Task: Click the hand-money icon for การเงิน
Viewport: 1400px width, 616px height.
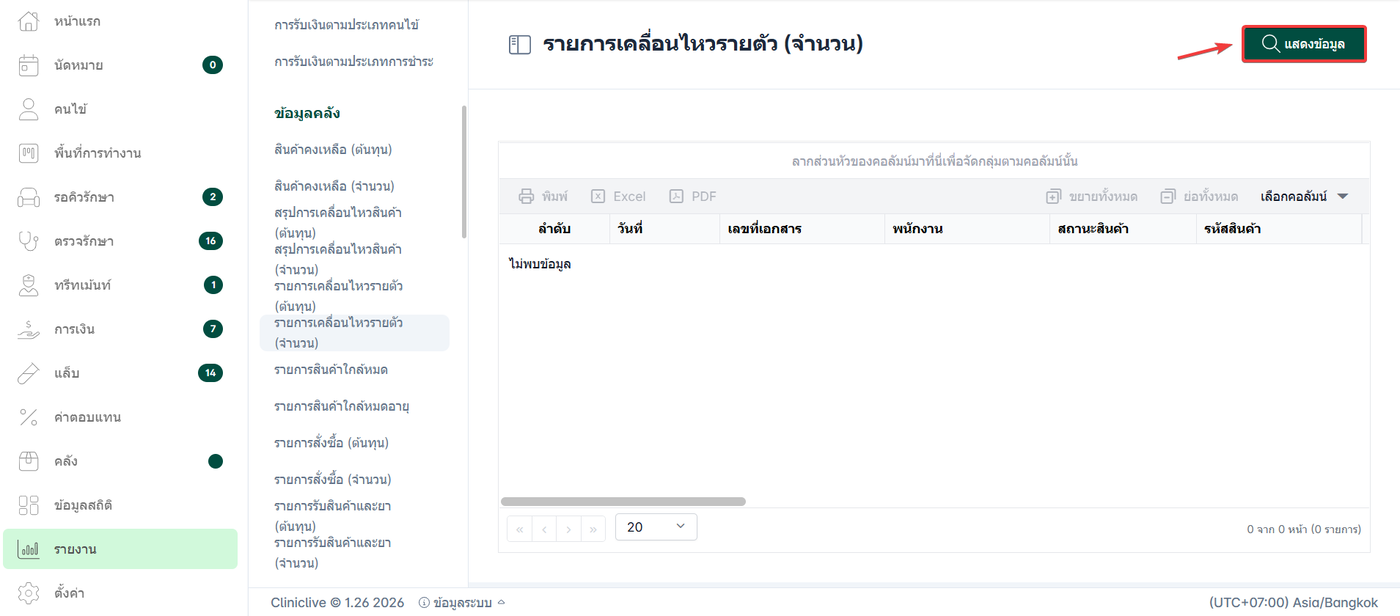Action: 29,329
